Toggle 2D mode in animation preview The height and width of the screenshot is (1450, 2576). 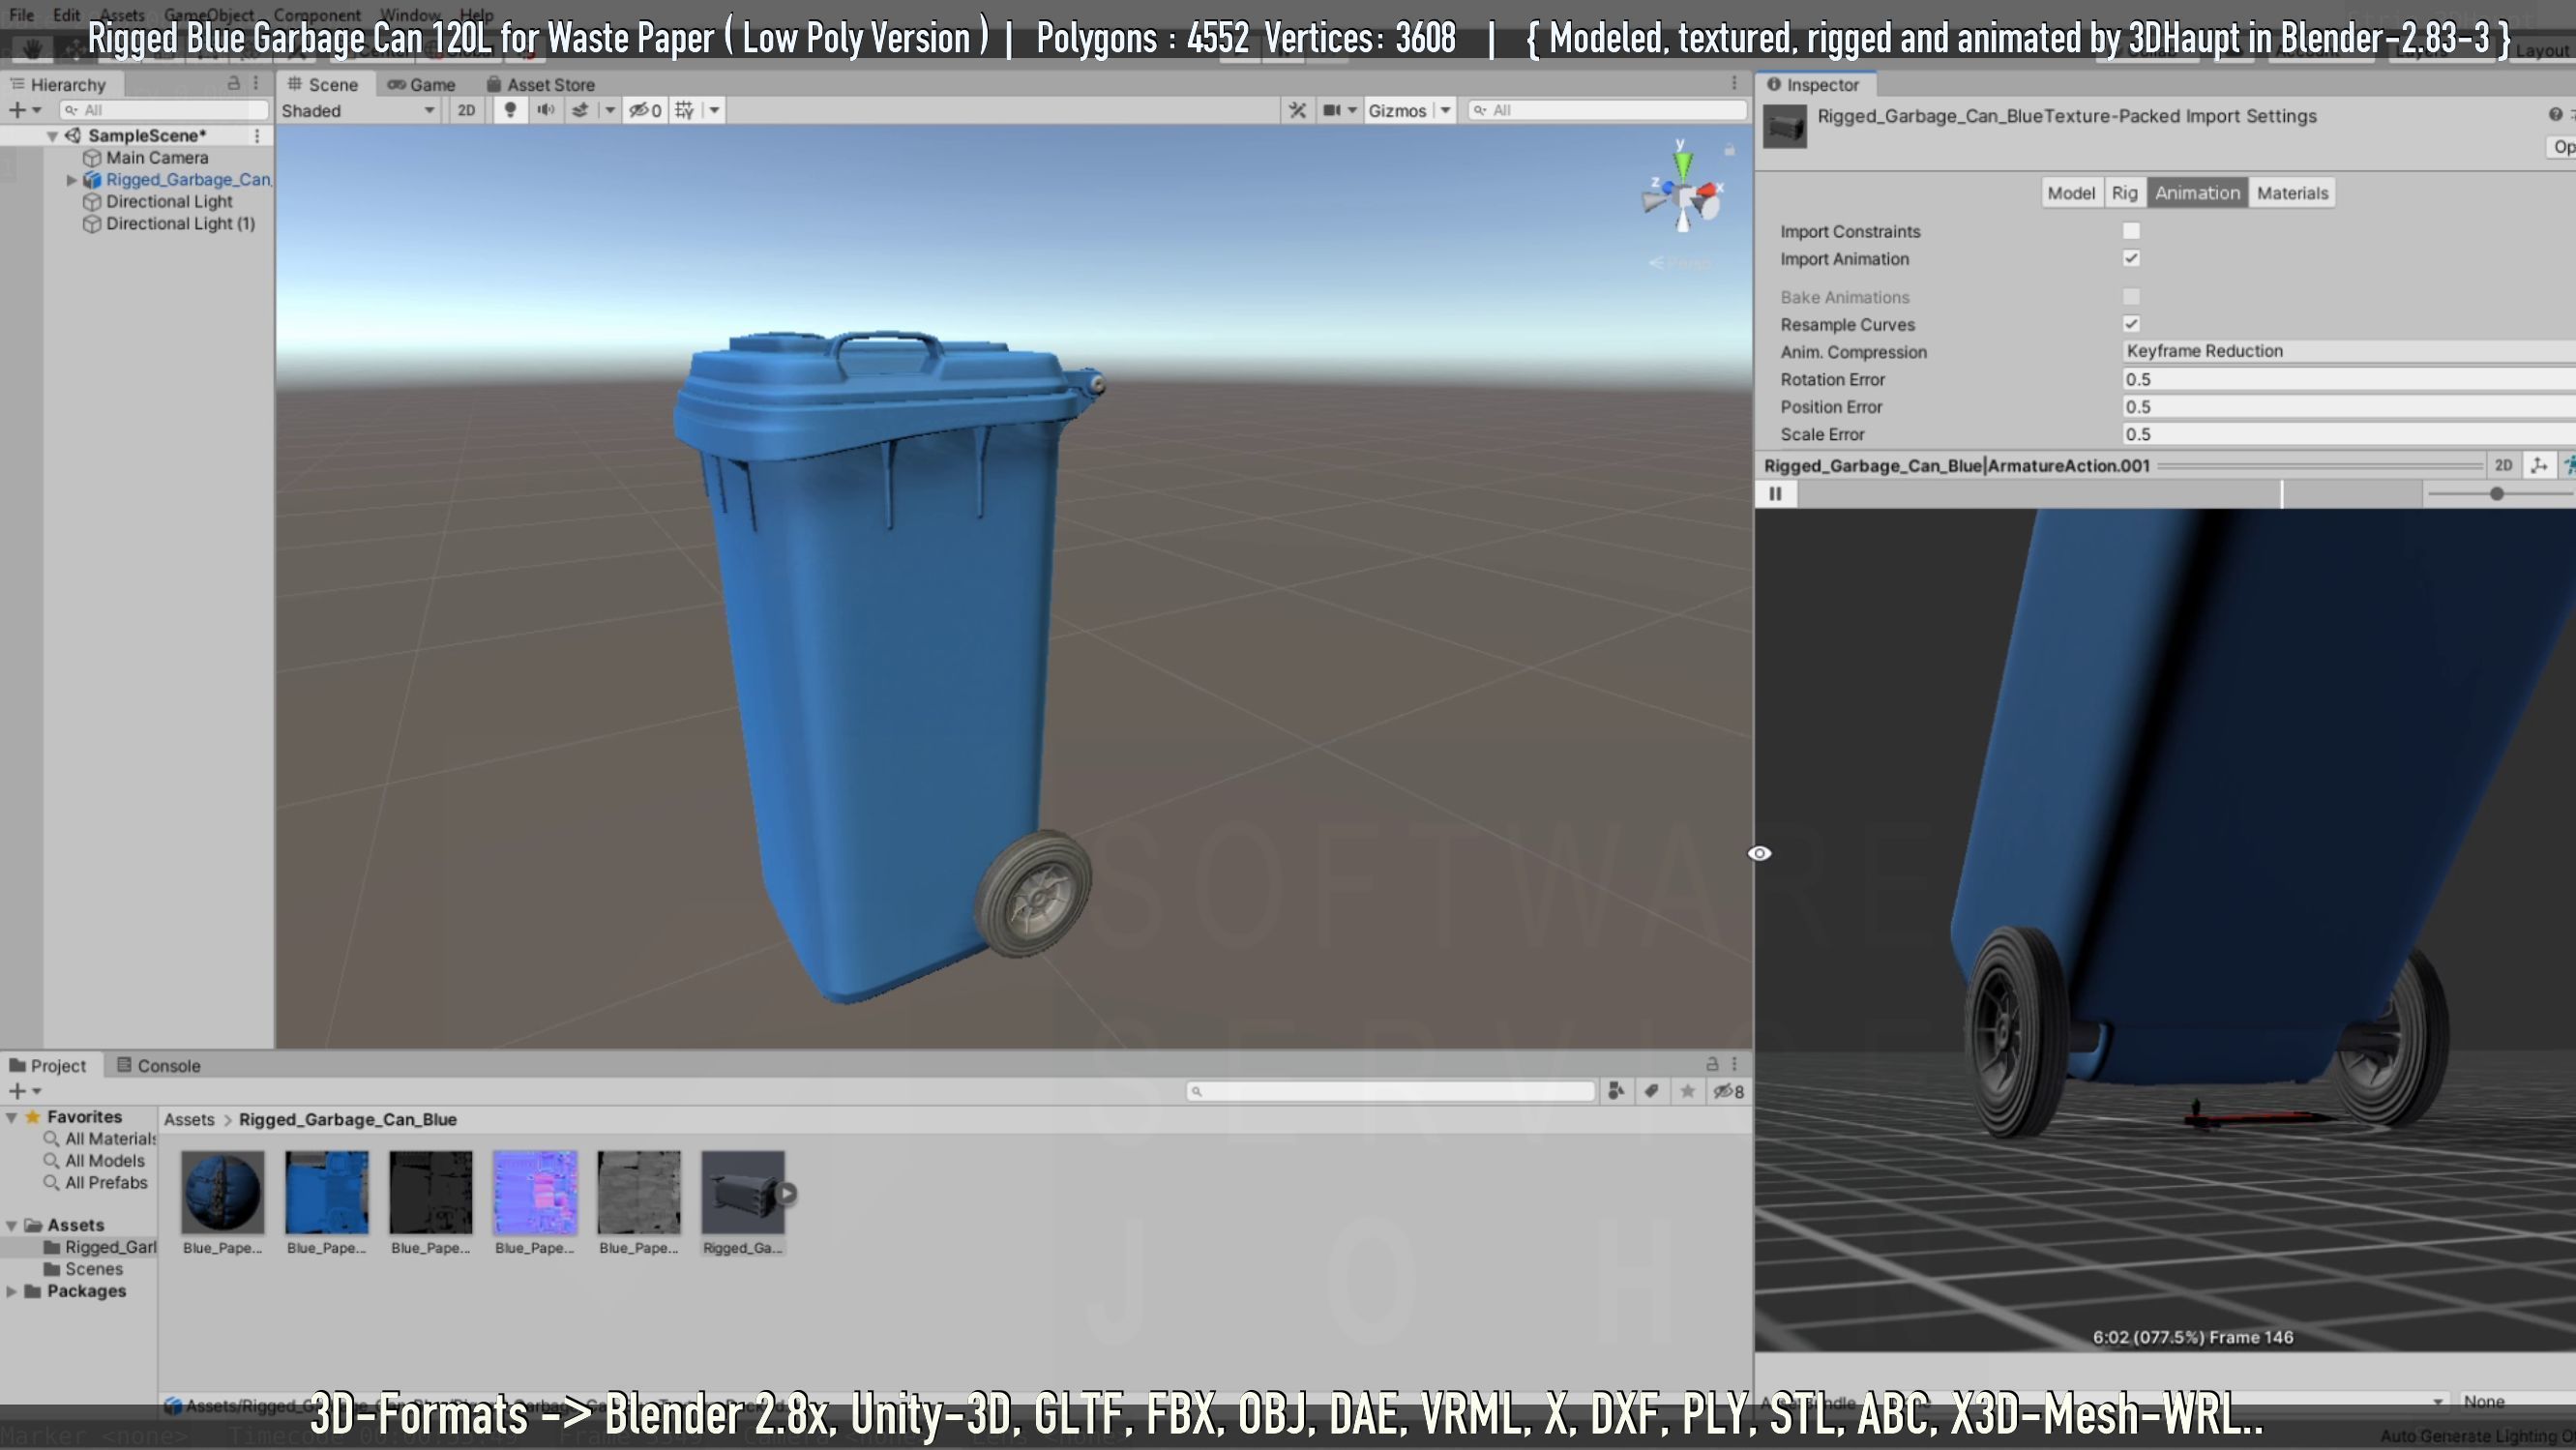point(2503,465)
